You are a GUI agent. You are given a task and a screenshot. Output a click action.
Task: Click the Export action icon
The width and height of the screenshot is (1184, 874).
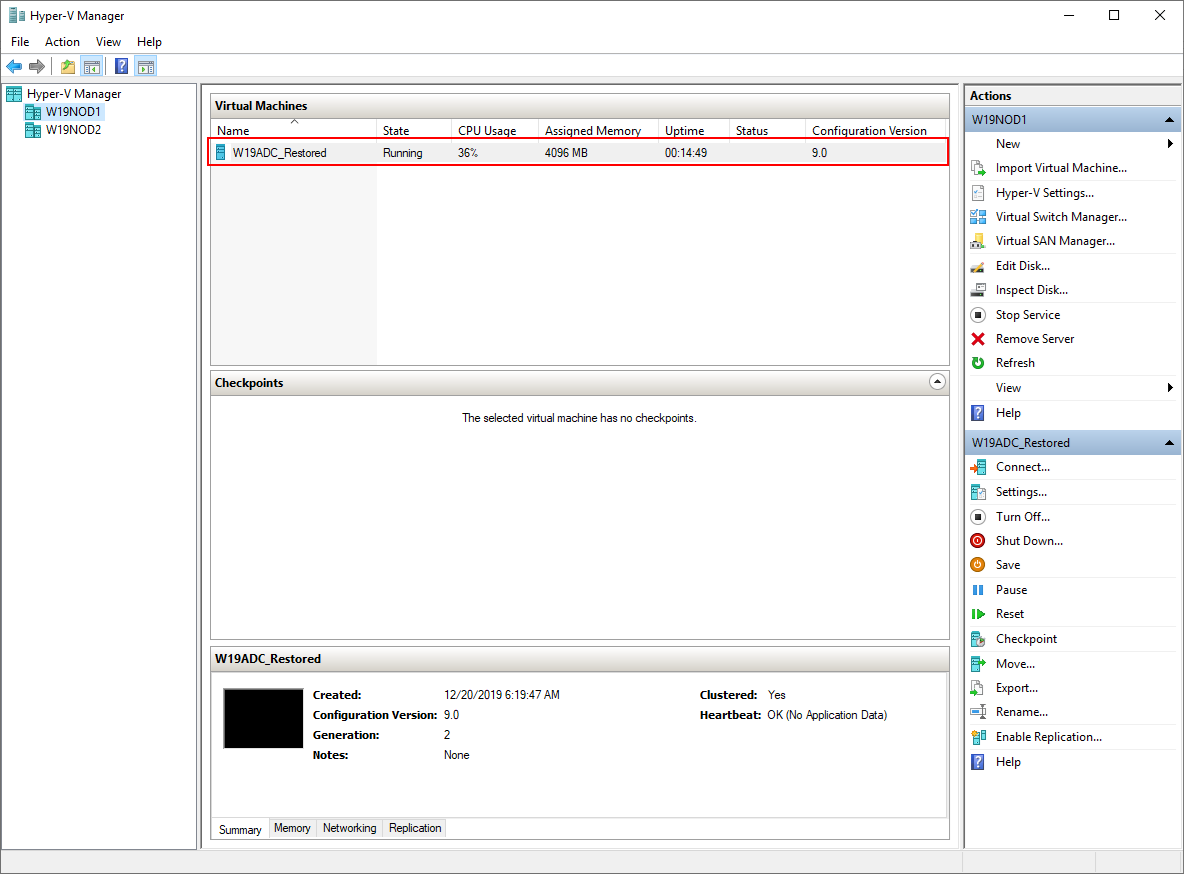(x=978, y=688)
